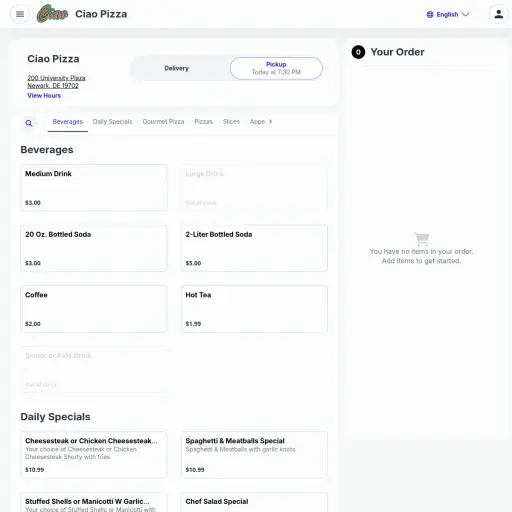Click the View Hours link

click(44, 96)
